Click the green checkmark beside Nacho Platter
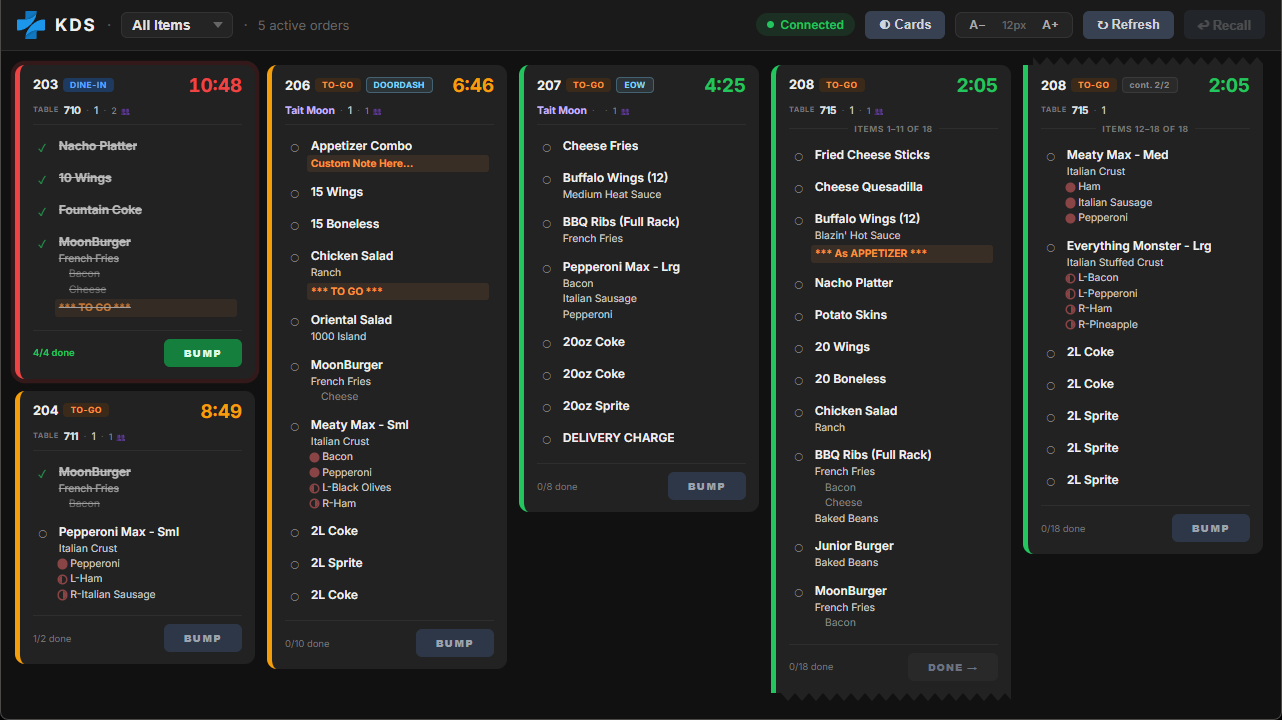This screenshot has width=1282, height=720. point(42,147)
